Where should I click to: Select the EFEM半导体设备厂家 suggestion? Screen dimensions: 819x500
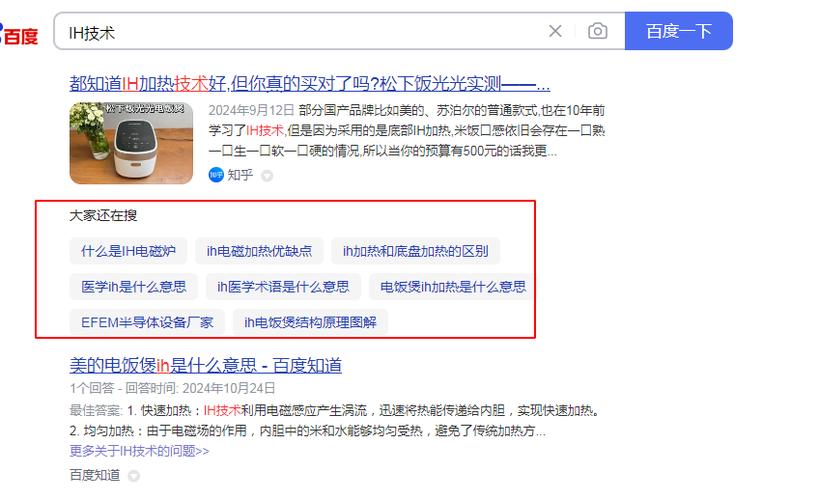coord(147,322)
